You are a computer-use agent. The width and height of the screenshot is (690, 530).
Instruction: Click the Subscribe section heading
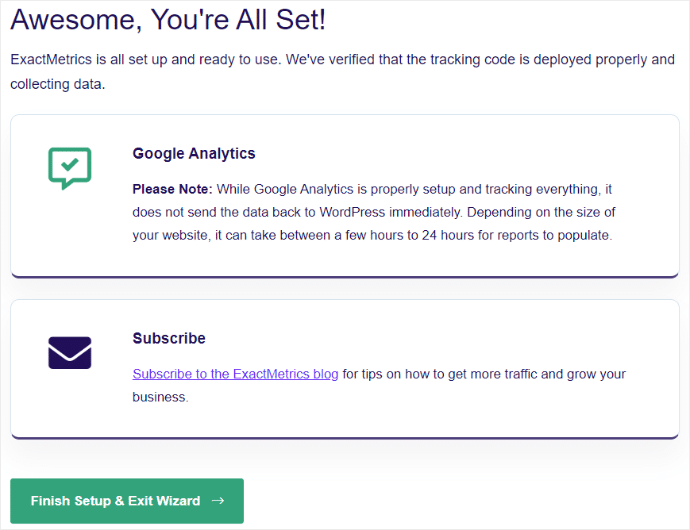pos(169,338)
